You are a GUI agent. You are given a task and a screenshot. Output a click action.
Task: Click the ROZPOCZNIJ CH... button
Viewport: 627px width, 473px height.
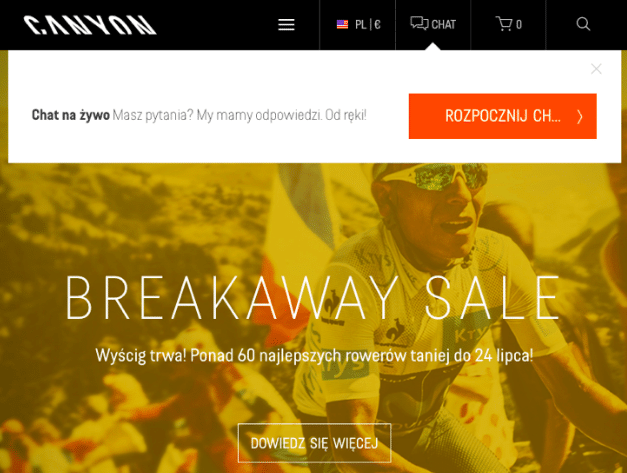click(503, 116)
